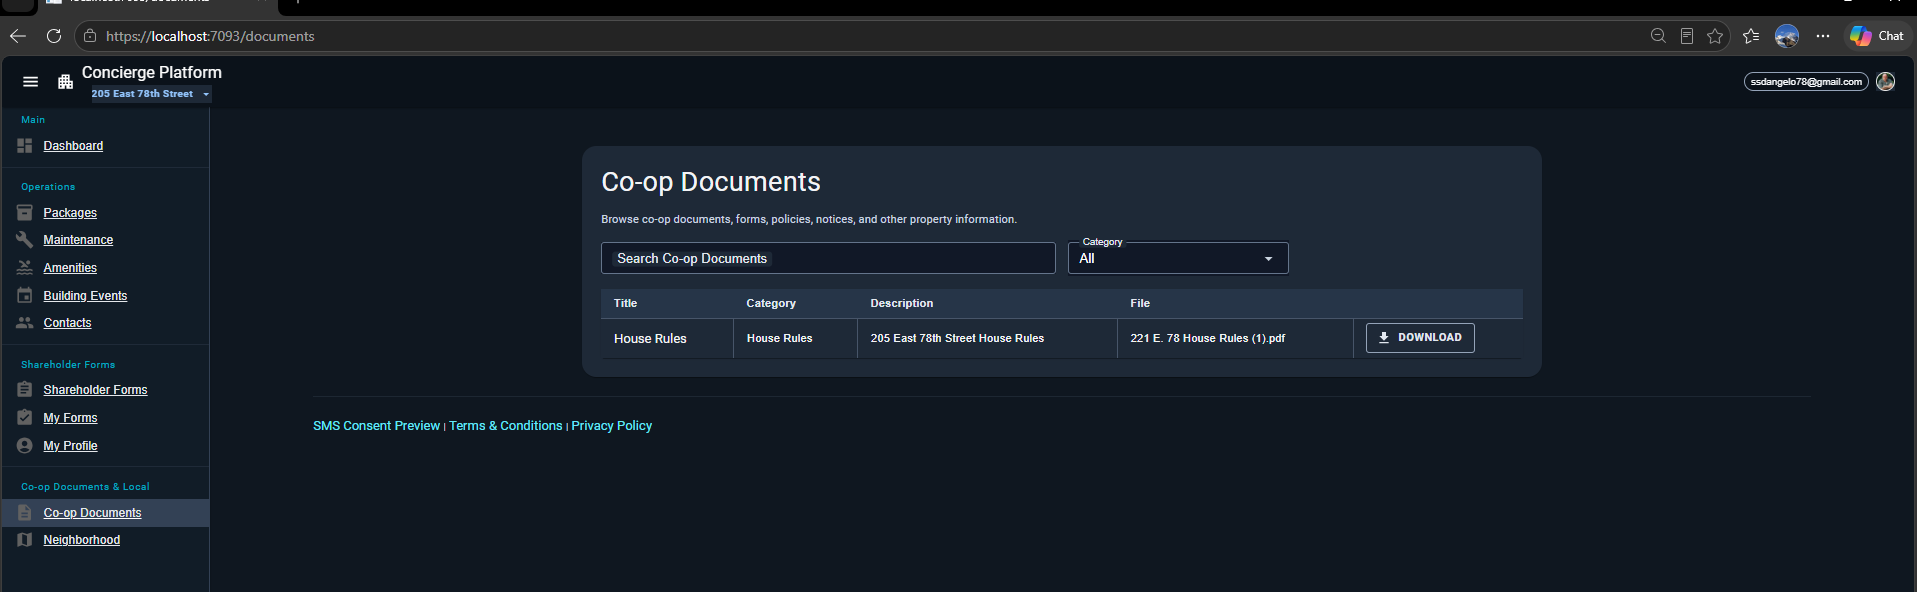This screenshot has height=592, width=1917.
Task: Go to My Forms
Action: (70, 418)
